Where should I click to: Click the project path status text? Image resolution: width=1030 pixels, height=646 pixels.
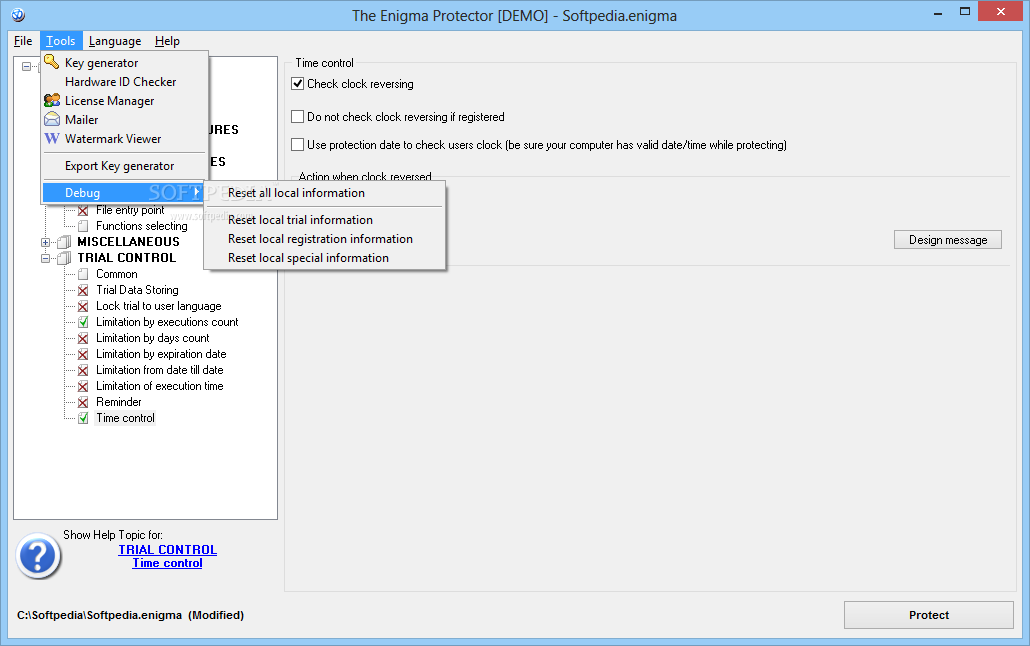(130, 615)
